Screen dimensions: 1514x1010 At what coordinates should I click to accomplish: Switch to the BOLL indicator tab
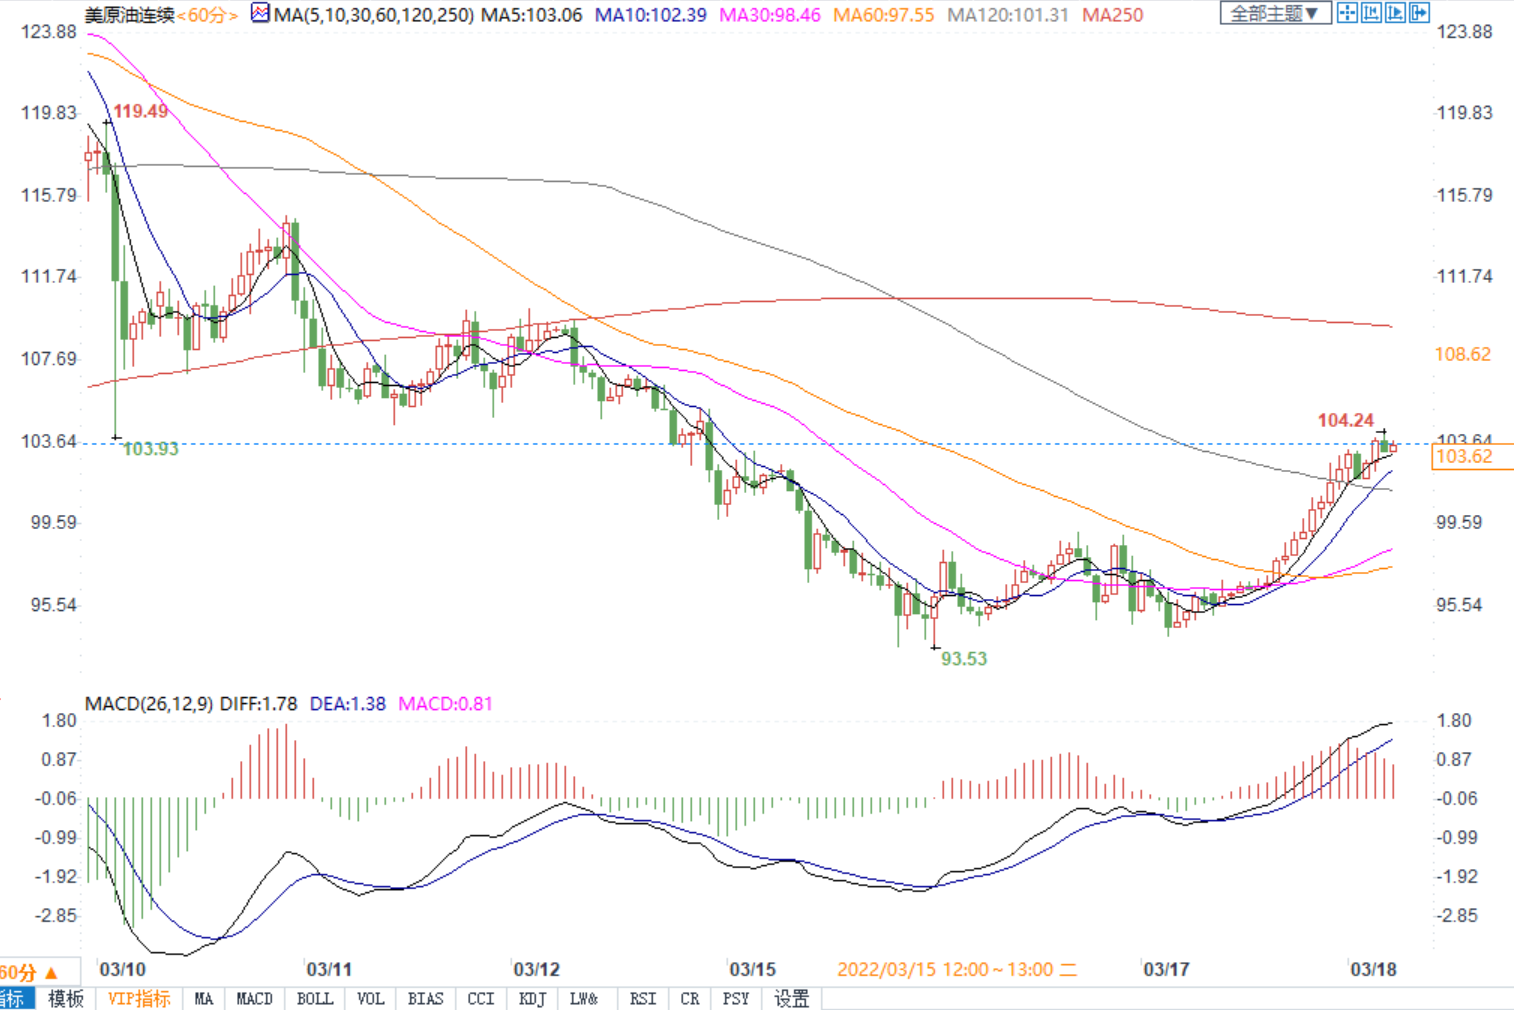coord(315,999)
